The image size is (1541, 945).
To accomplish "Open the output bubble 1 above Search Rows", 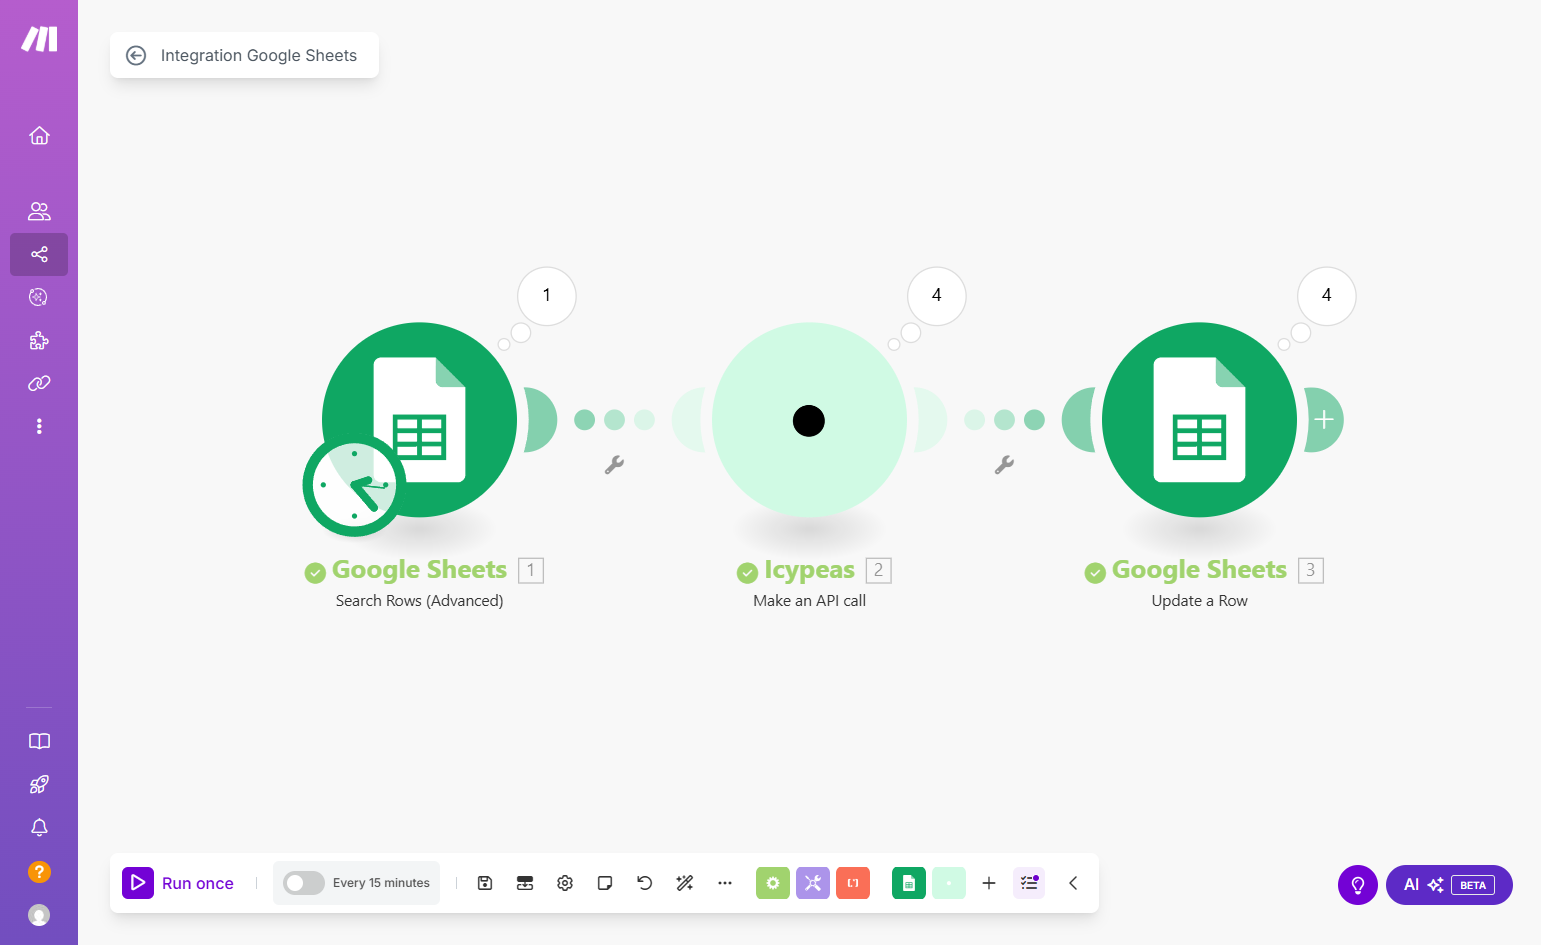I will (546, 296).
